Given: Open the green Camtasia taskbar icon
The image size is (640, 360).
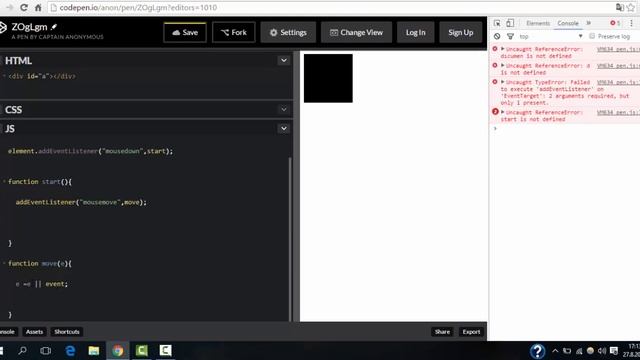Looking at the screenshot, I should point(142,351).
